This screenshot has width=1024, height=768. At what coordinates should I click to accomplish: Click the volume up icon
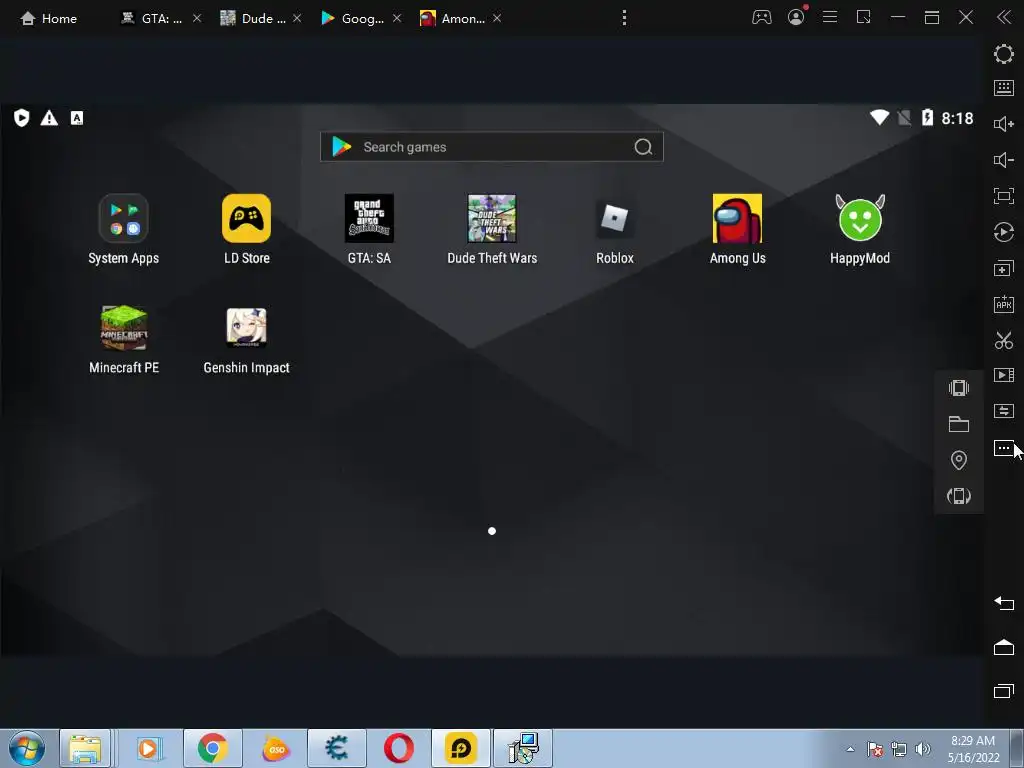[x=1004, y=124]
